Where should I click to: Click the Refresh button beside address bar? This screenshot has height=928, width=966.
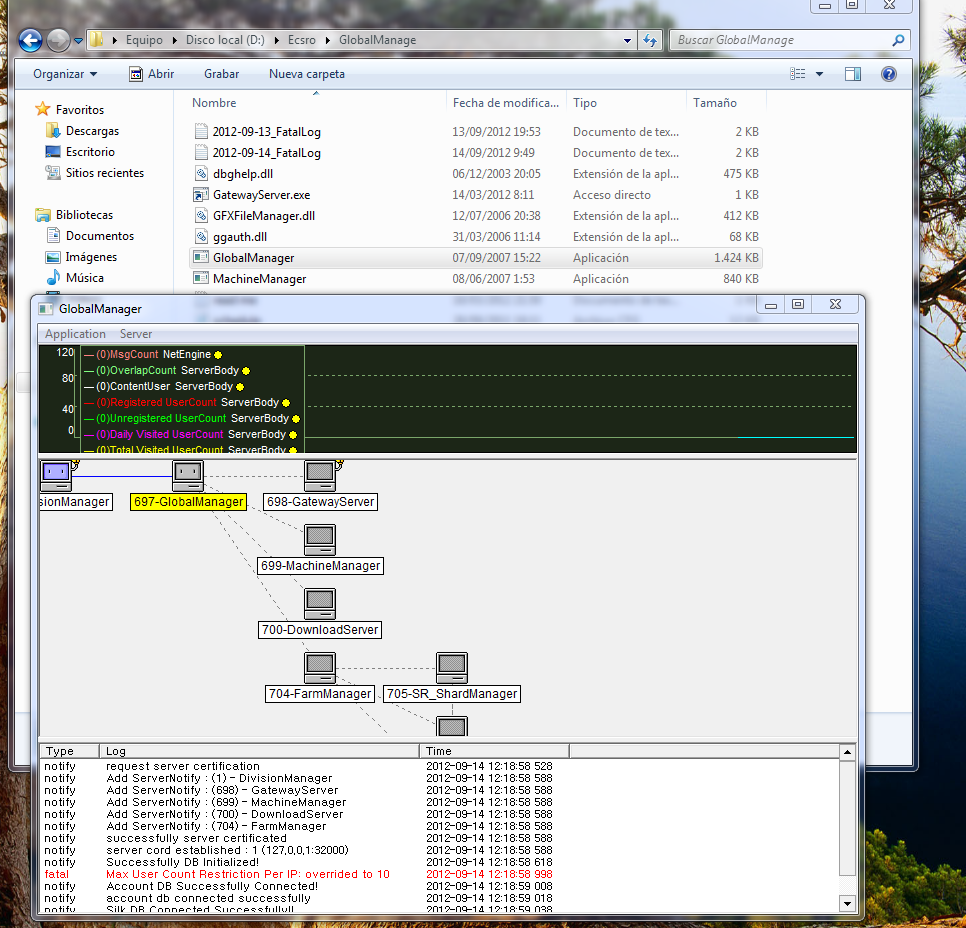coord(650,41)
